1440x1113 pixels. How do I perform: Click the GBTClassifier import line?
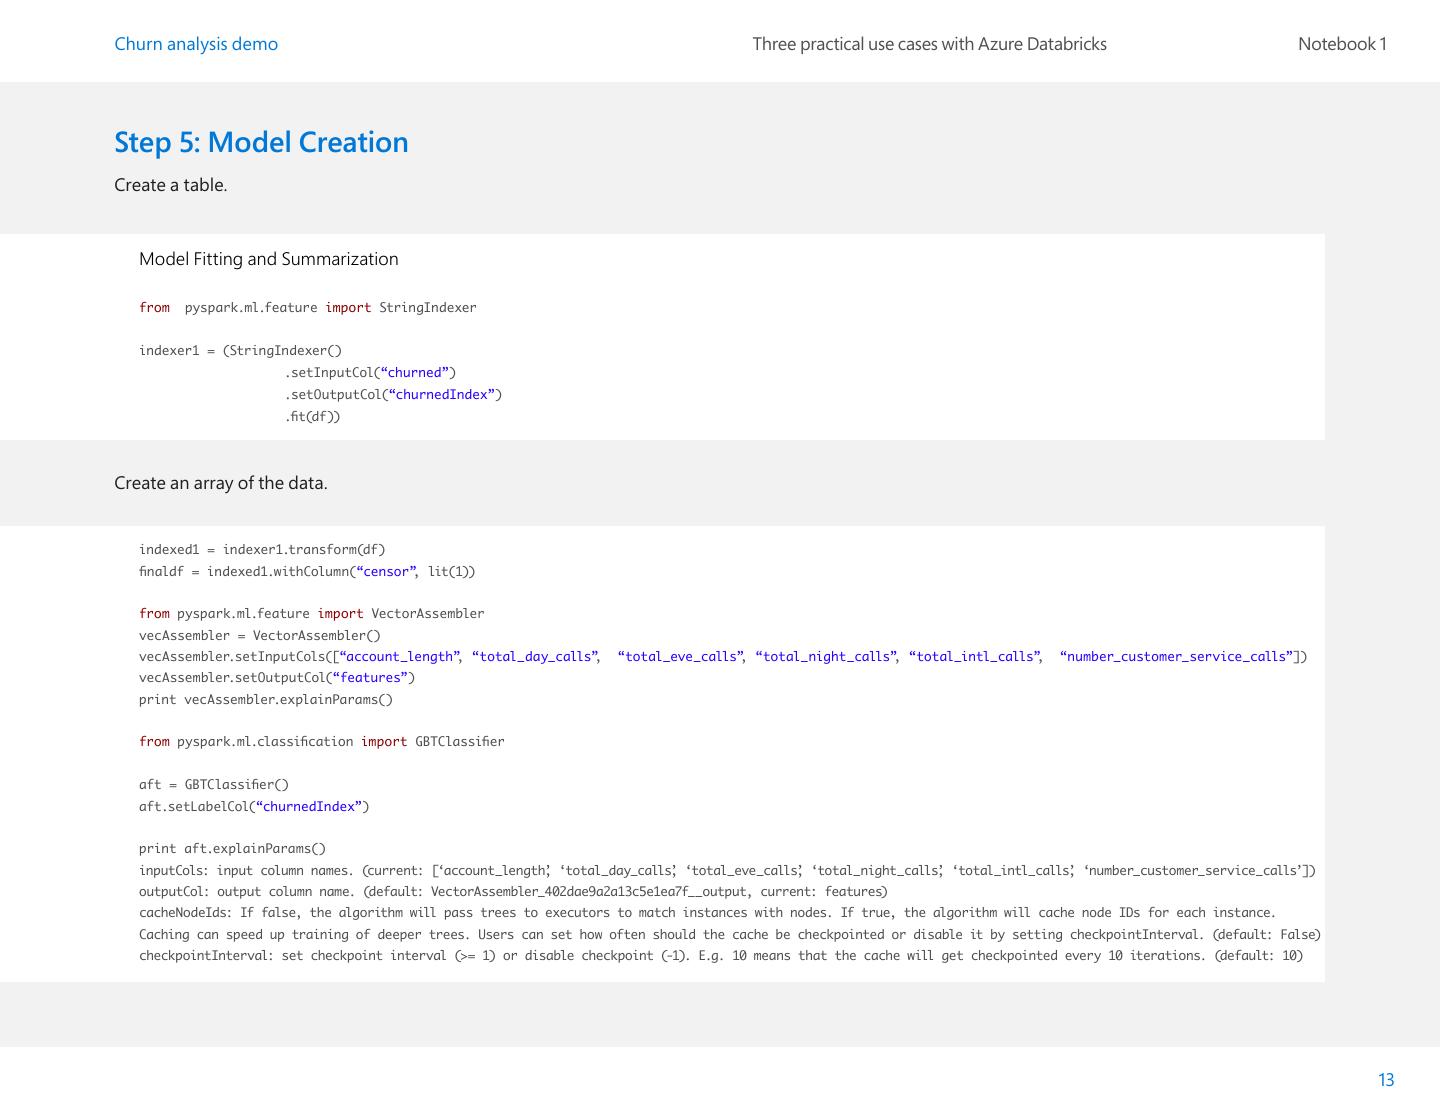(321, 742)
